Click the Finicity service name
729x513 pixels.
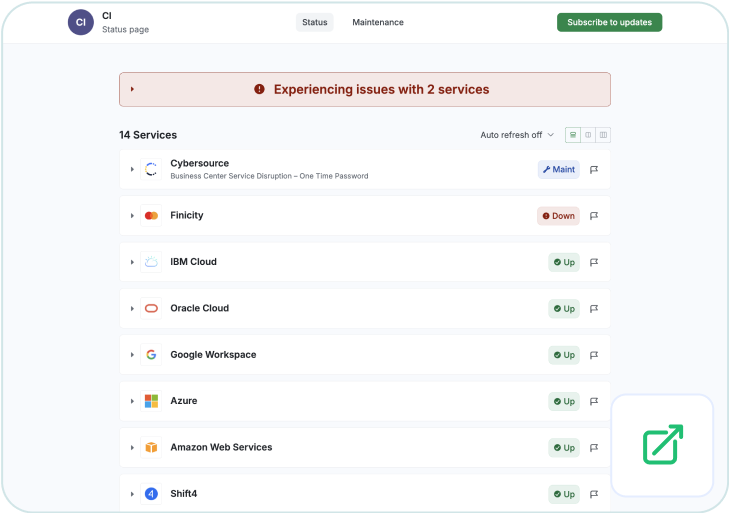(187, 215)
